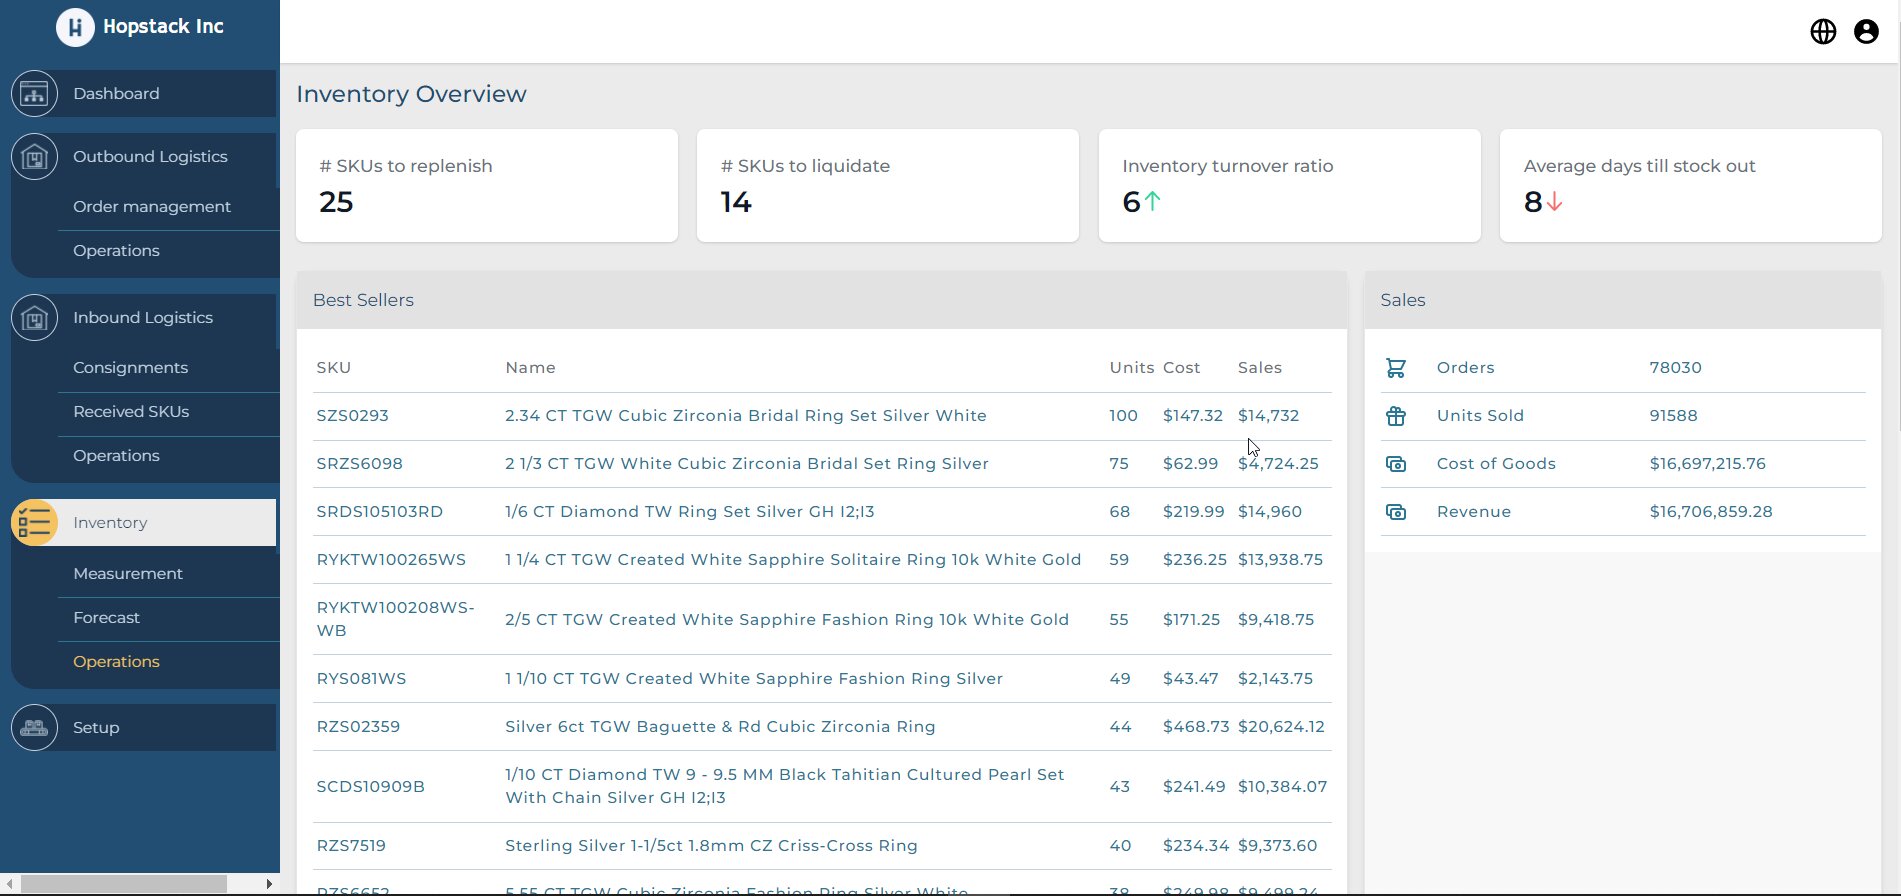Select the Inbound Logistics warehouse icon
Screen dimensions: 1901x896
pyautogui.click(x=34, y=318)
